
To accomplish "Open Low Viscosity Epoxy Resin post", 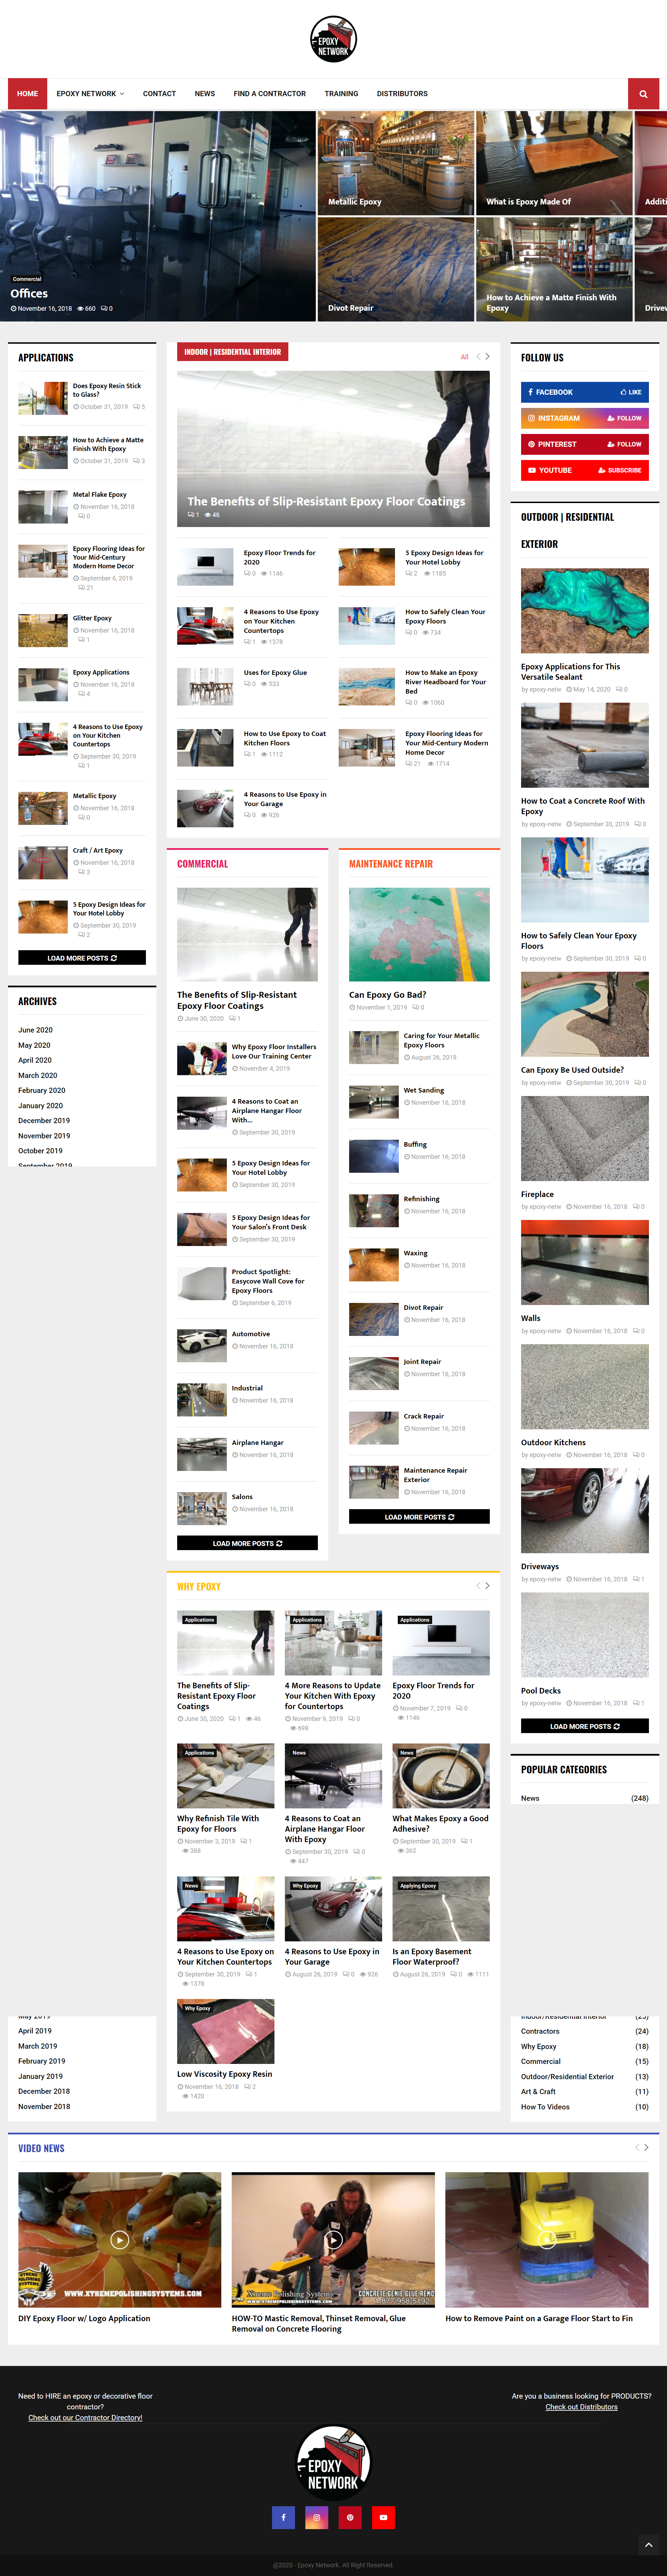I will click(x=225, y=2074).
